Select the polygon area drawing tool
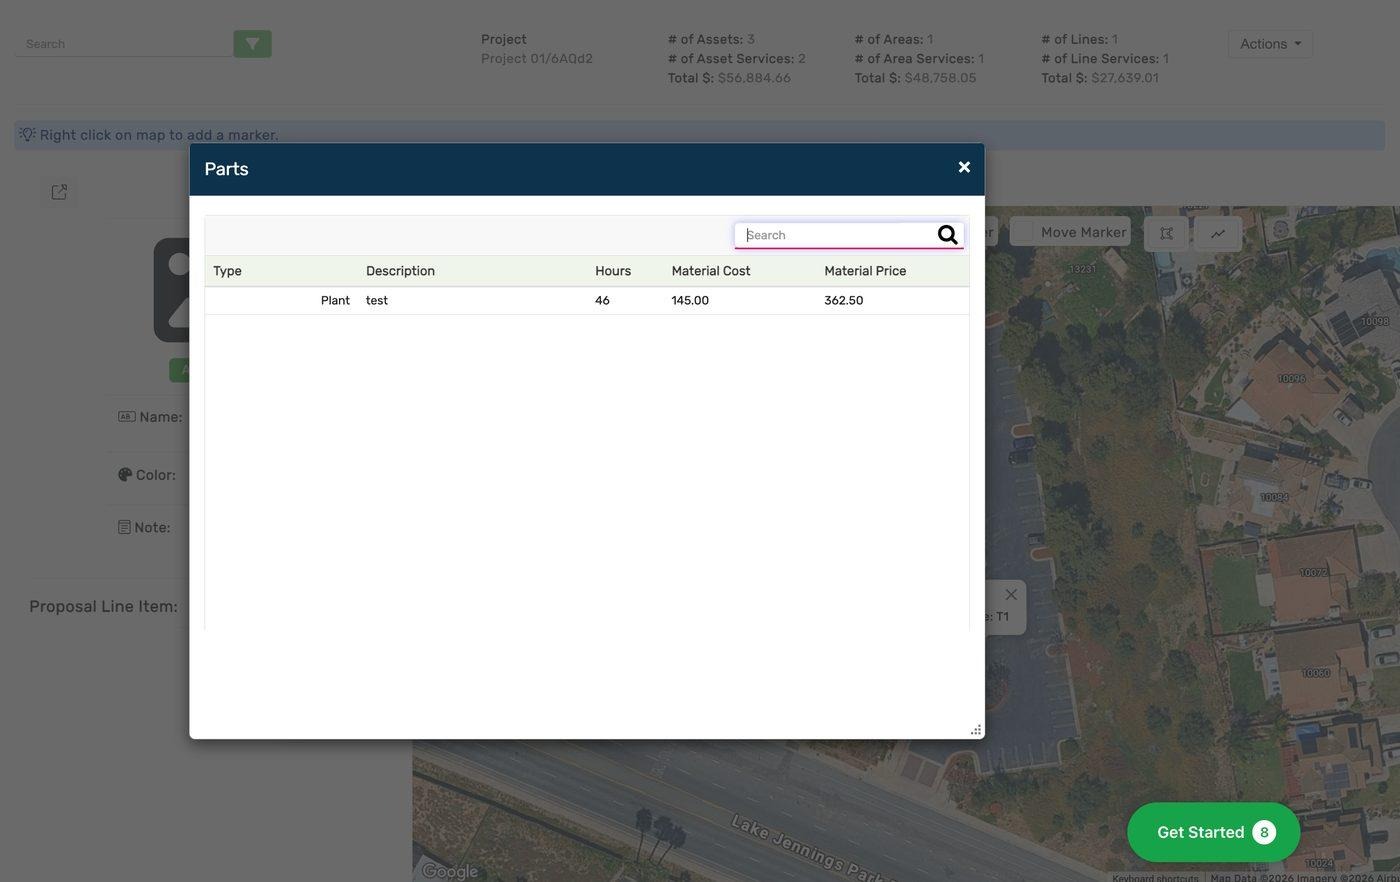 (x=1166, y=233)
